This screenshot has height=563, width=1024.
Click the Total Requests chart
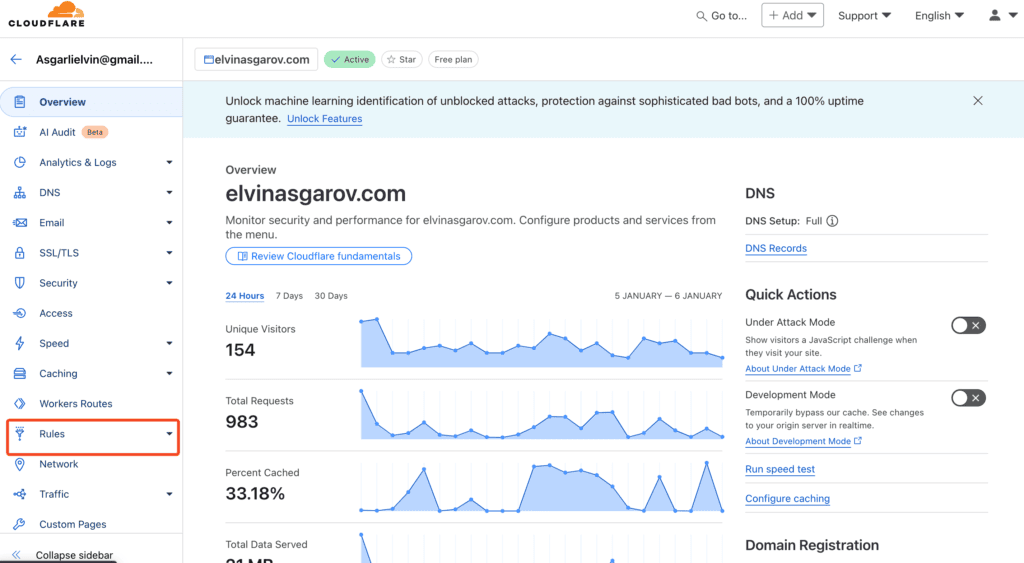click(x=541, y=415)
